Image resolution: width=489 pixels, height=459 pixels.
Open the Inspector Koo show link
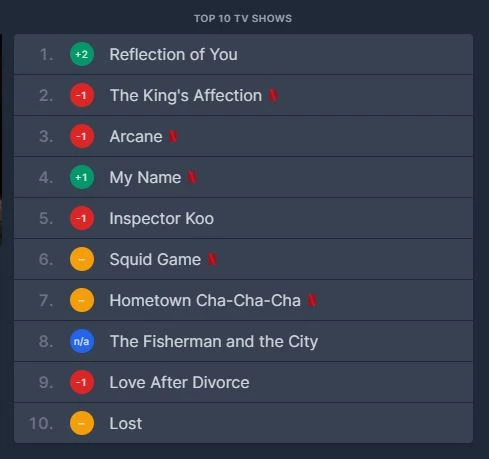162,218
